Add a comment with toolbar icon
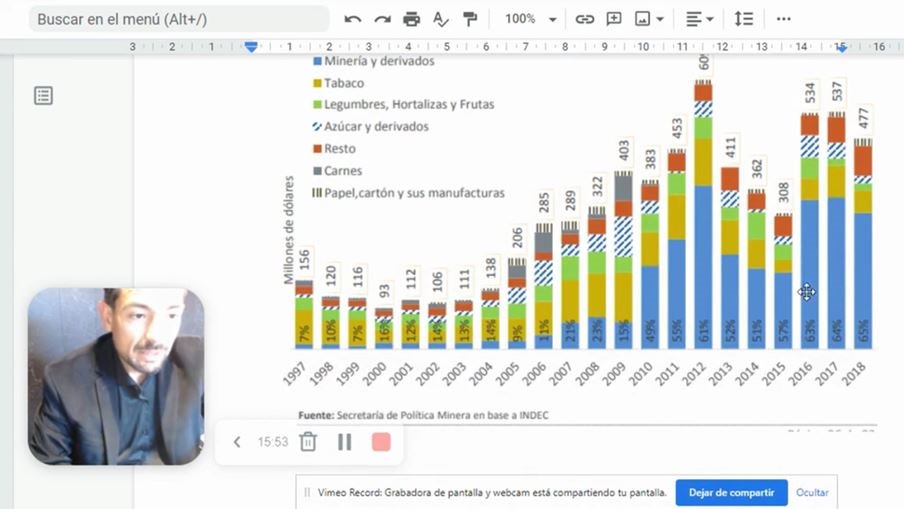The image size is (904, 509). coord(614,19)
